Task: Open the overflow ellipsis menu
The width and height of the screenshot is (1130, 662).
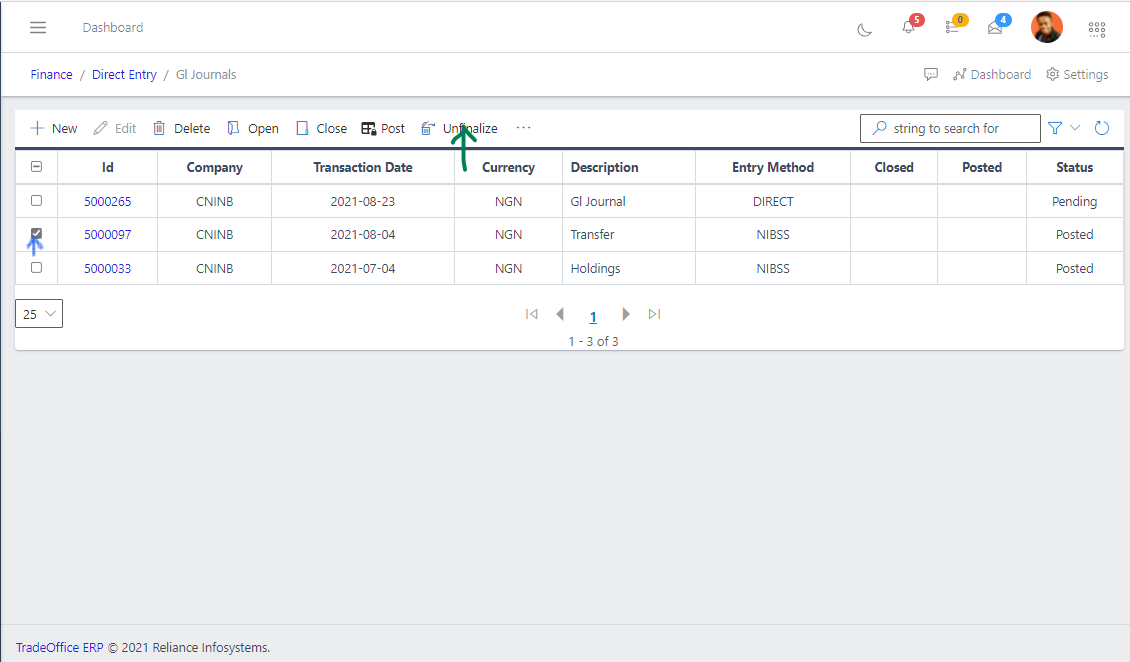Action: point(523,128)
